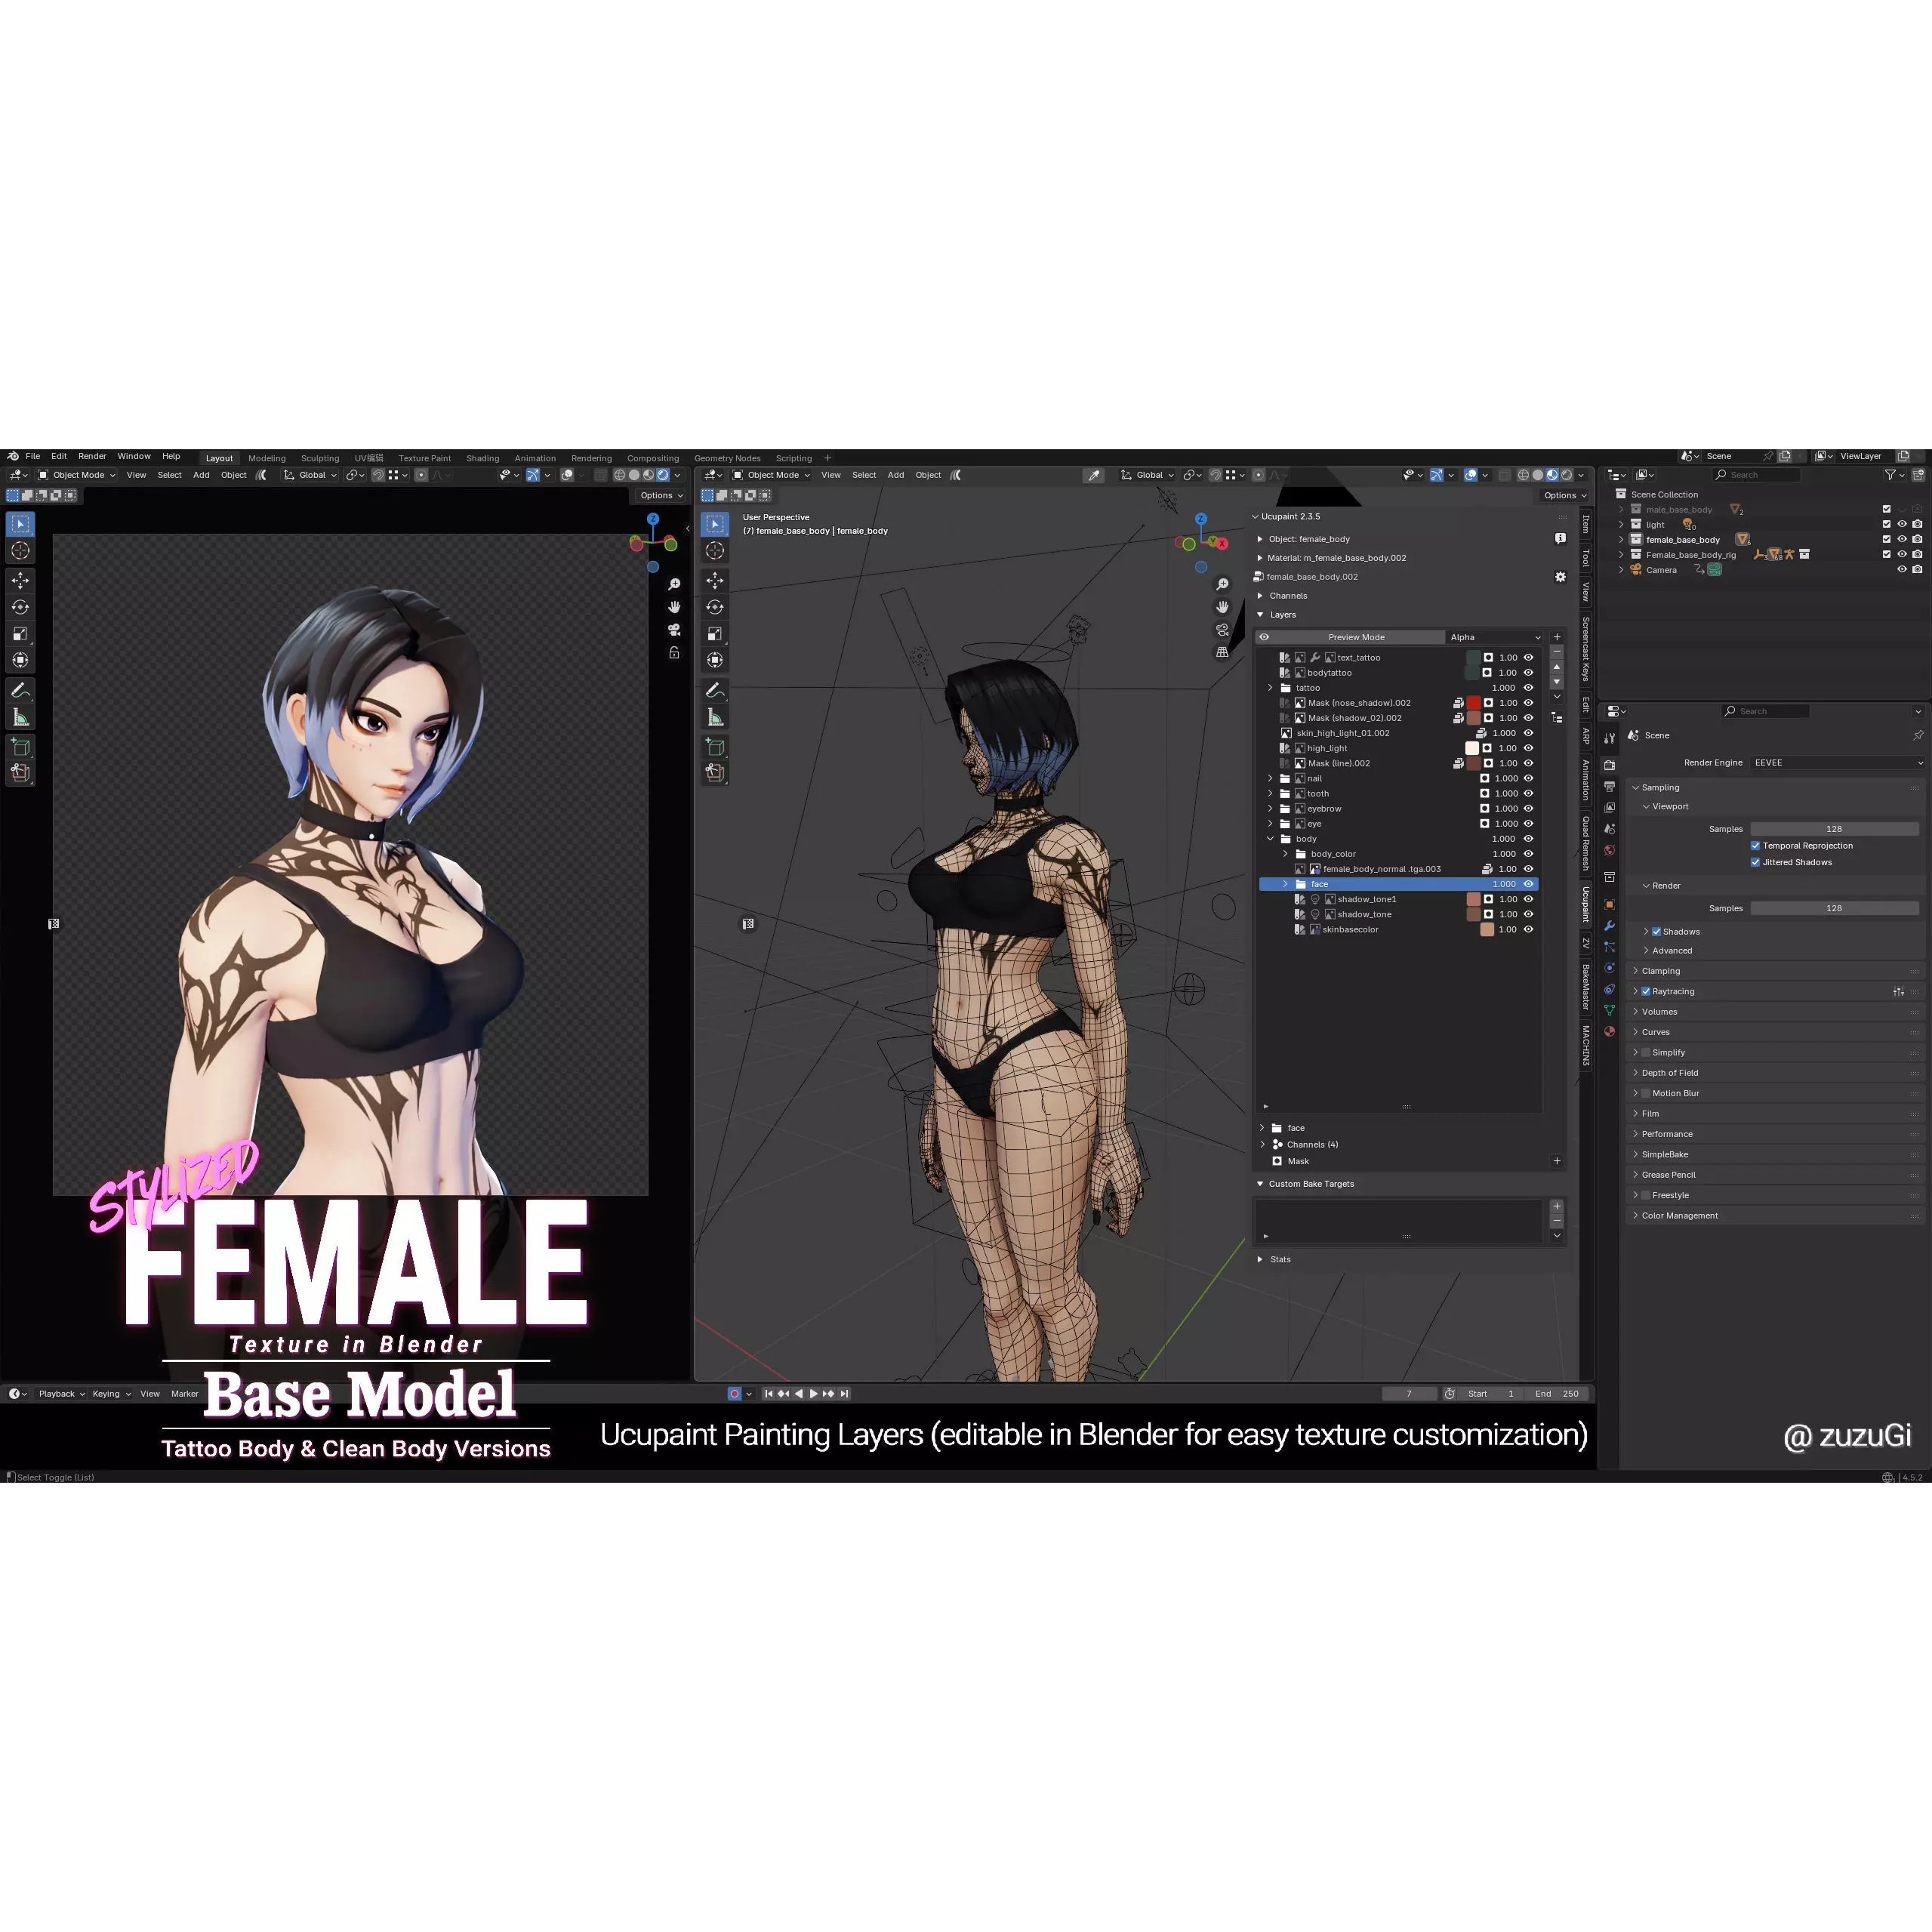This screenshot has width=1932, height=1932.
Task: Select the Move tool in the viewport toolbar
Action: pos(20,581)
